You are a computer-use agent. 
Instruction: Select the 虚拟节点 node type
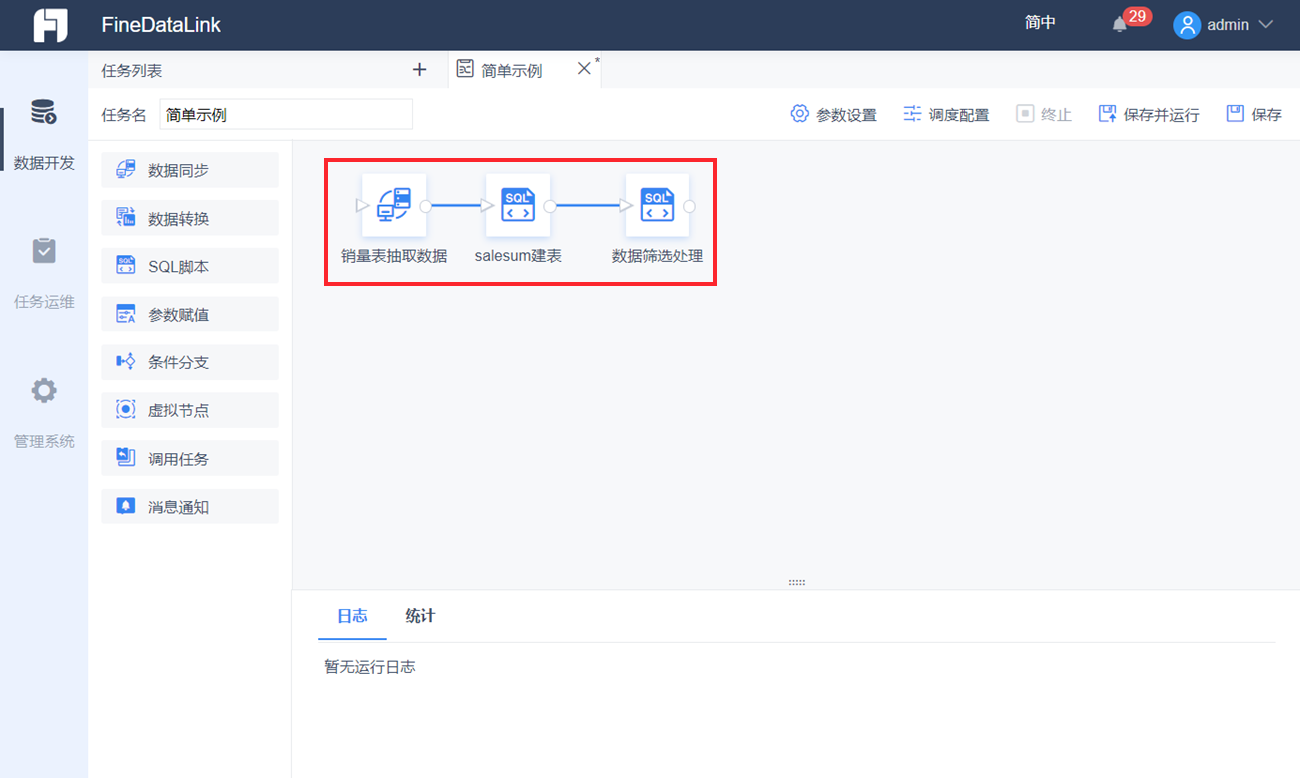(190, 410)
